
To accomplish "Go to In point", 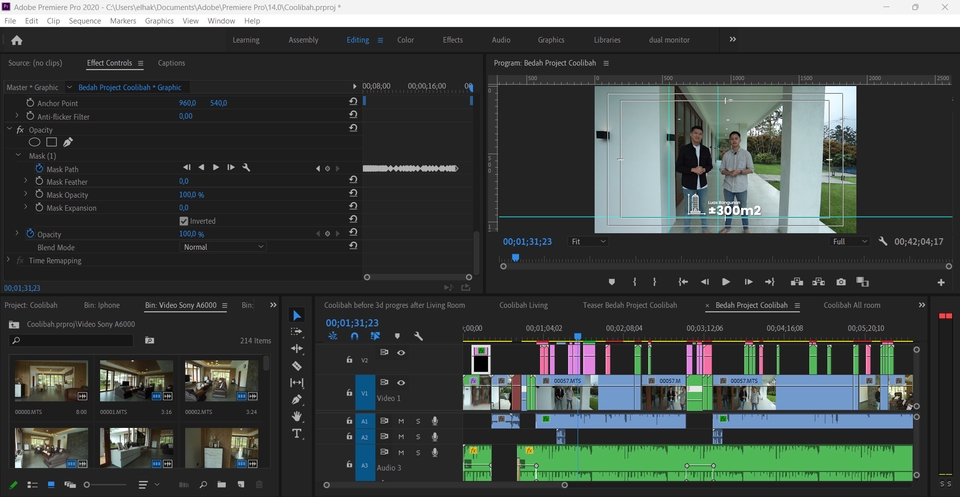I will coord(683,282).
